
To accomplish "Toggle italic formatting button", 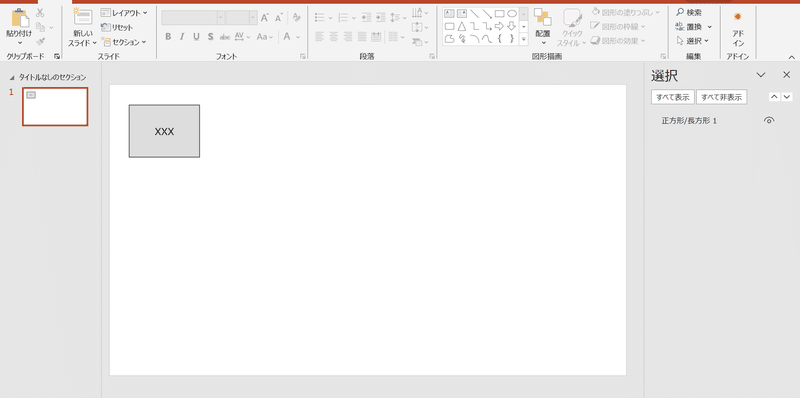I will pos(182,37).
